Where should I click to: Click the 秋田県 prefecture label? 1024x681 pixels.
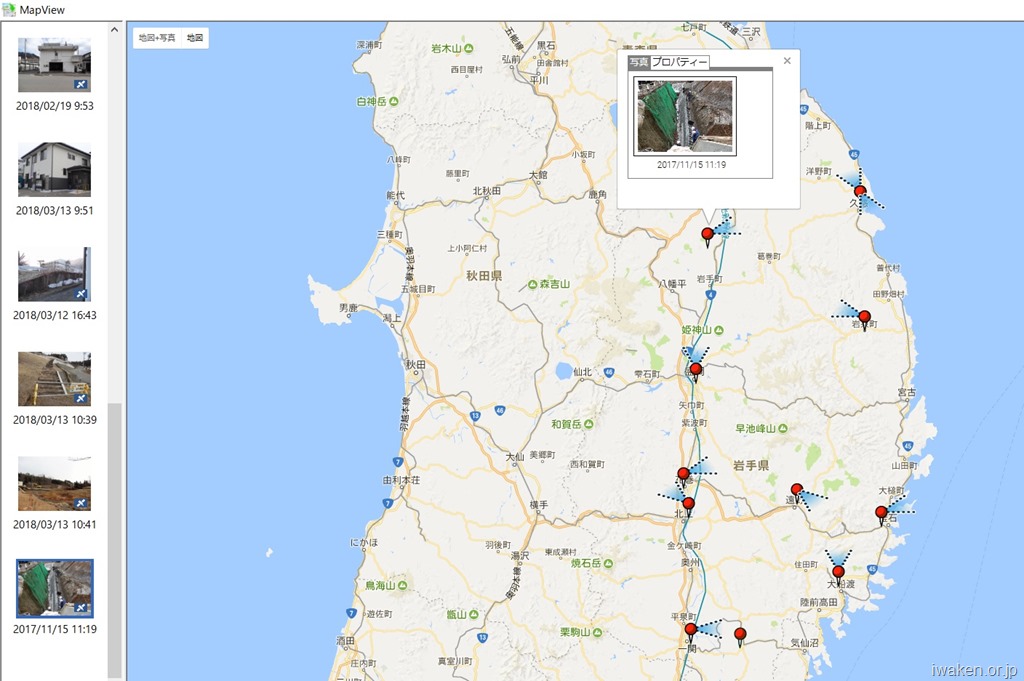click(x=484, y=276)
